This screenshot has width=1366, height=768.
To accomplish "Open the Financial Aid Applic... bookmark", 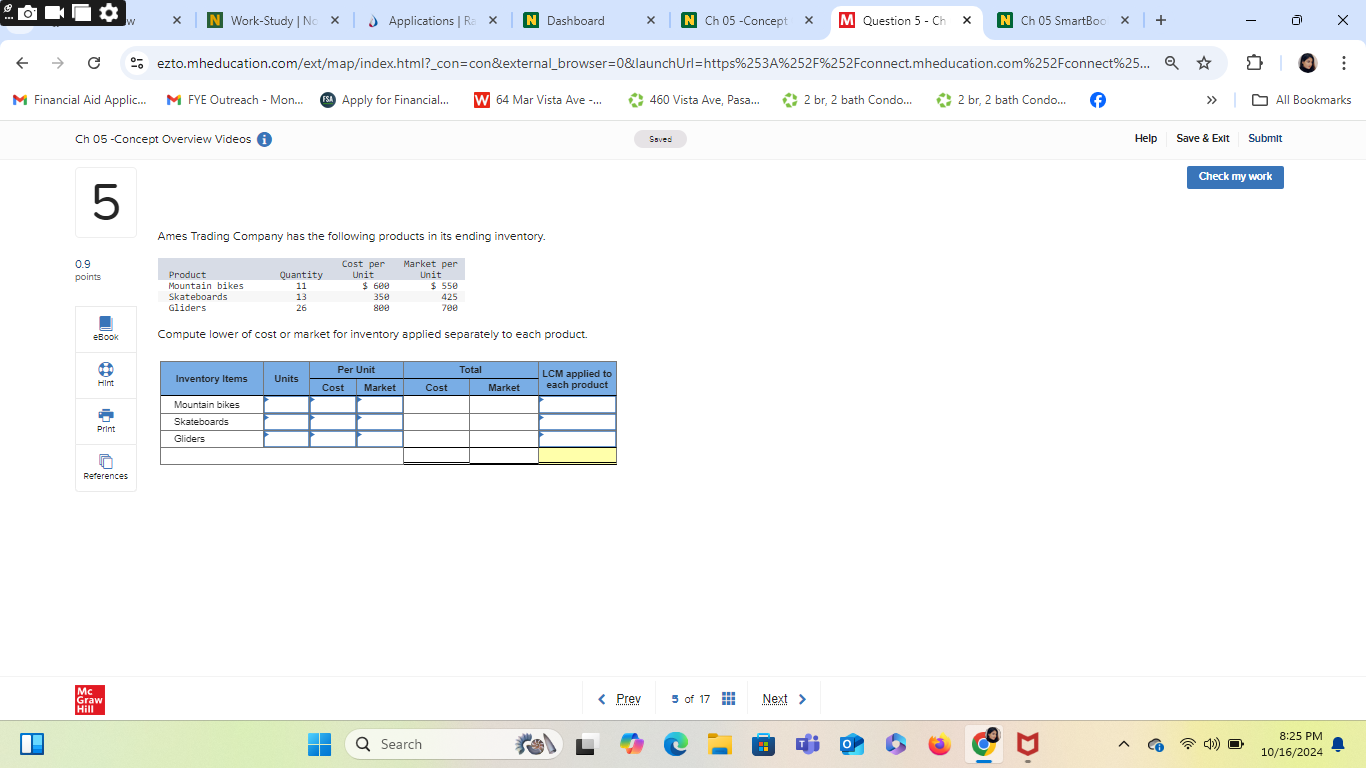I will click(x=79, y=100).
